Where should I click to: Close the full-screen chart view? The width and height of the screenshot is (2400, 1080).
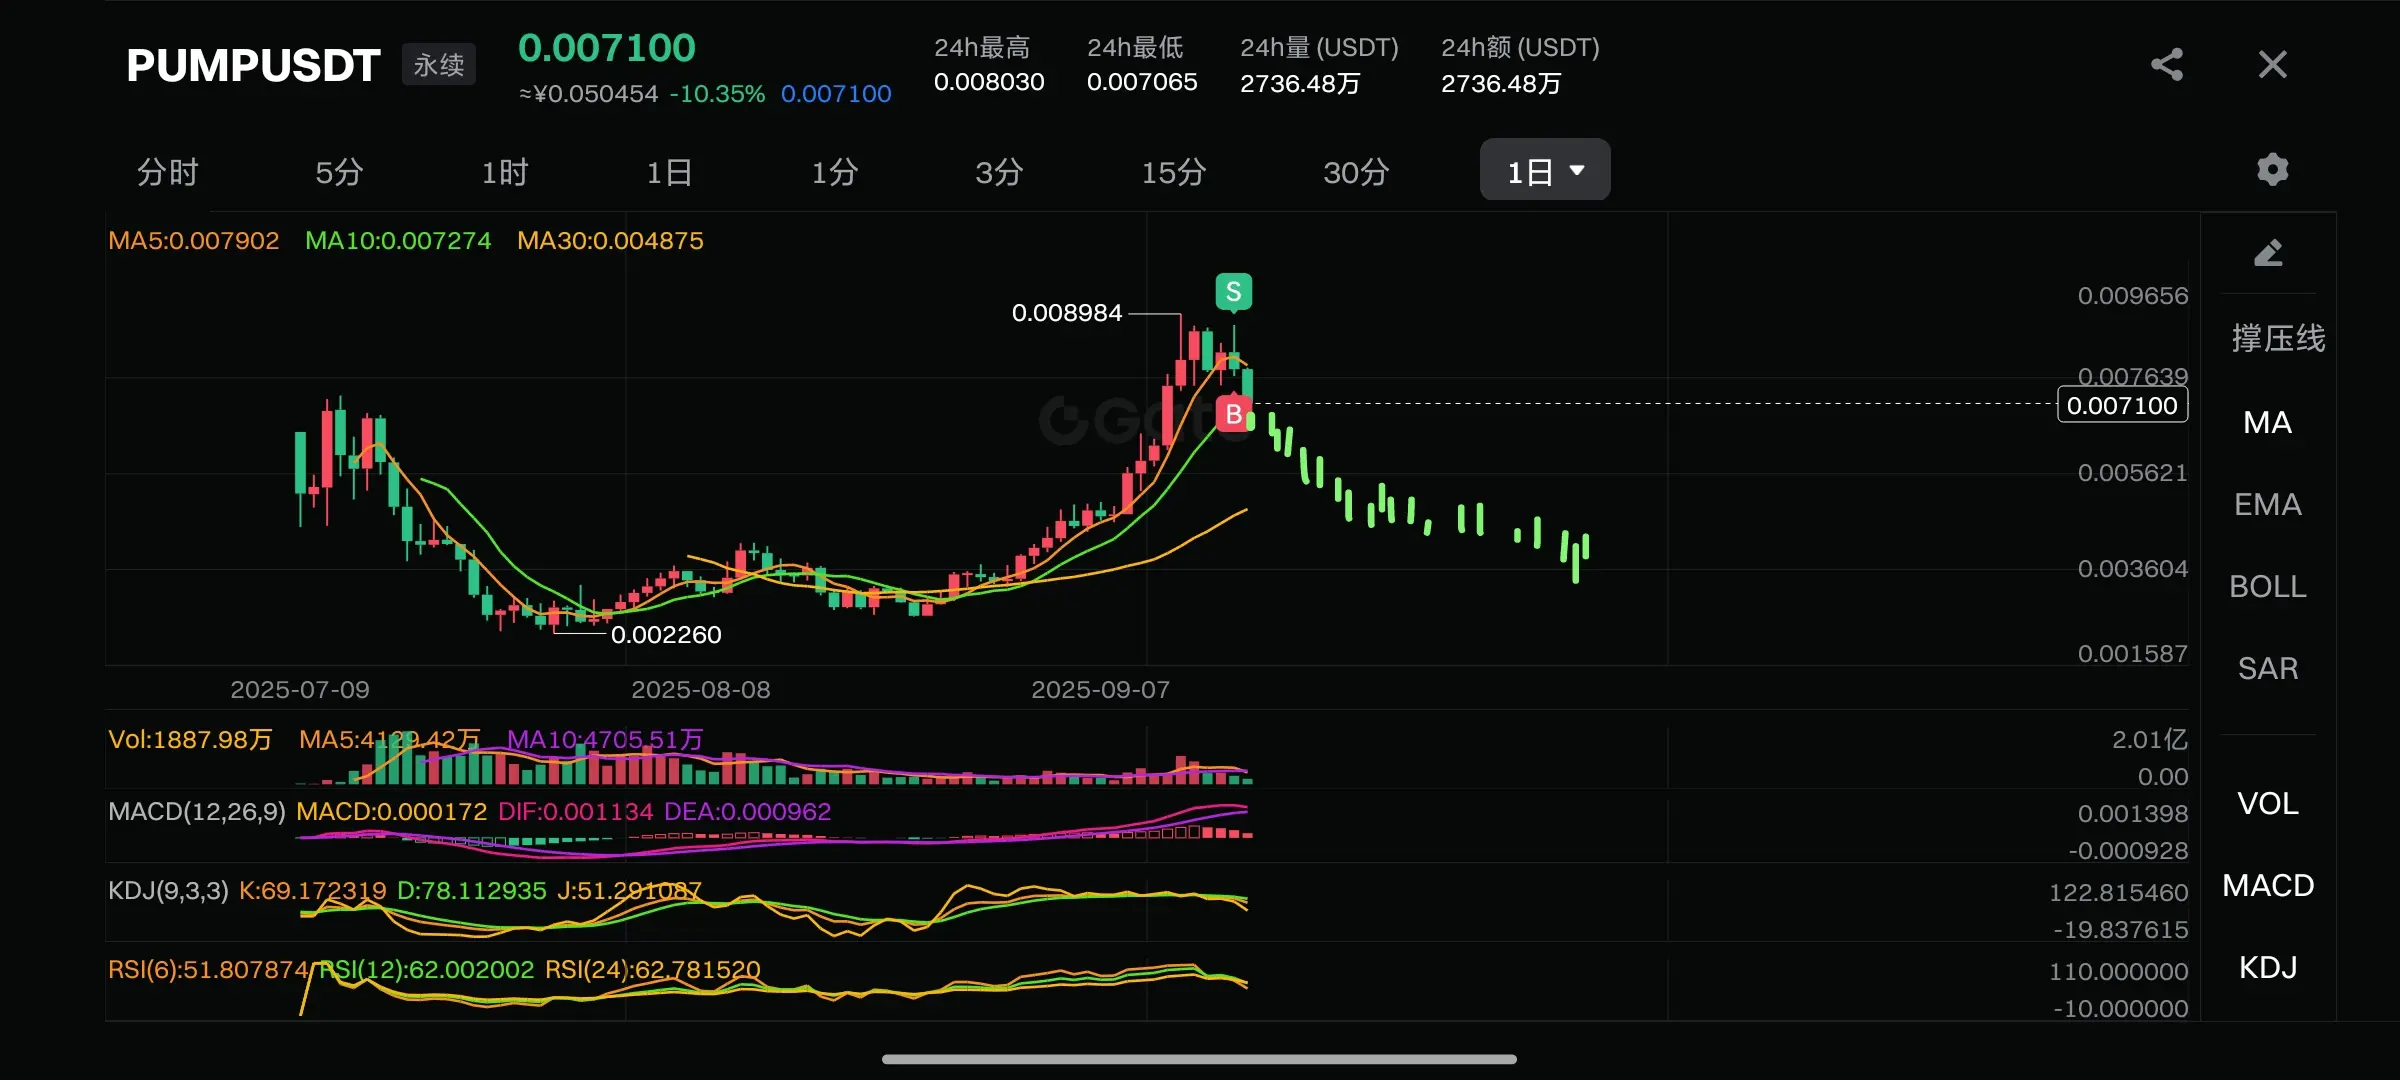click(2273, 65)
